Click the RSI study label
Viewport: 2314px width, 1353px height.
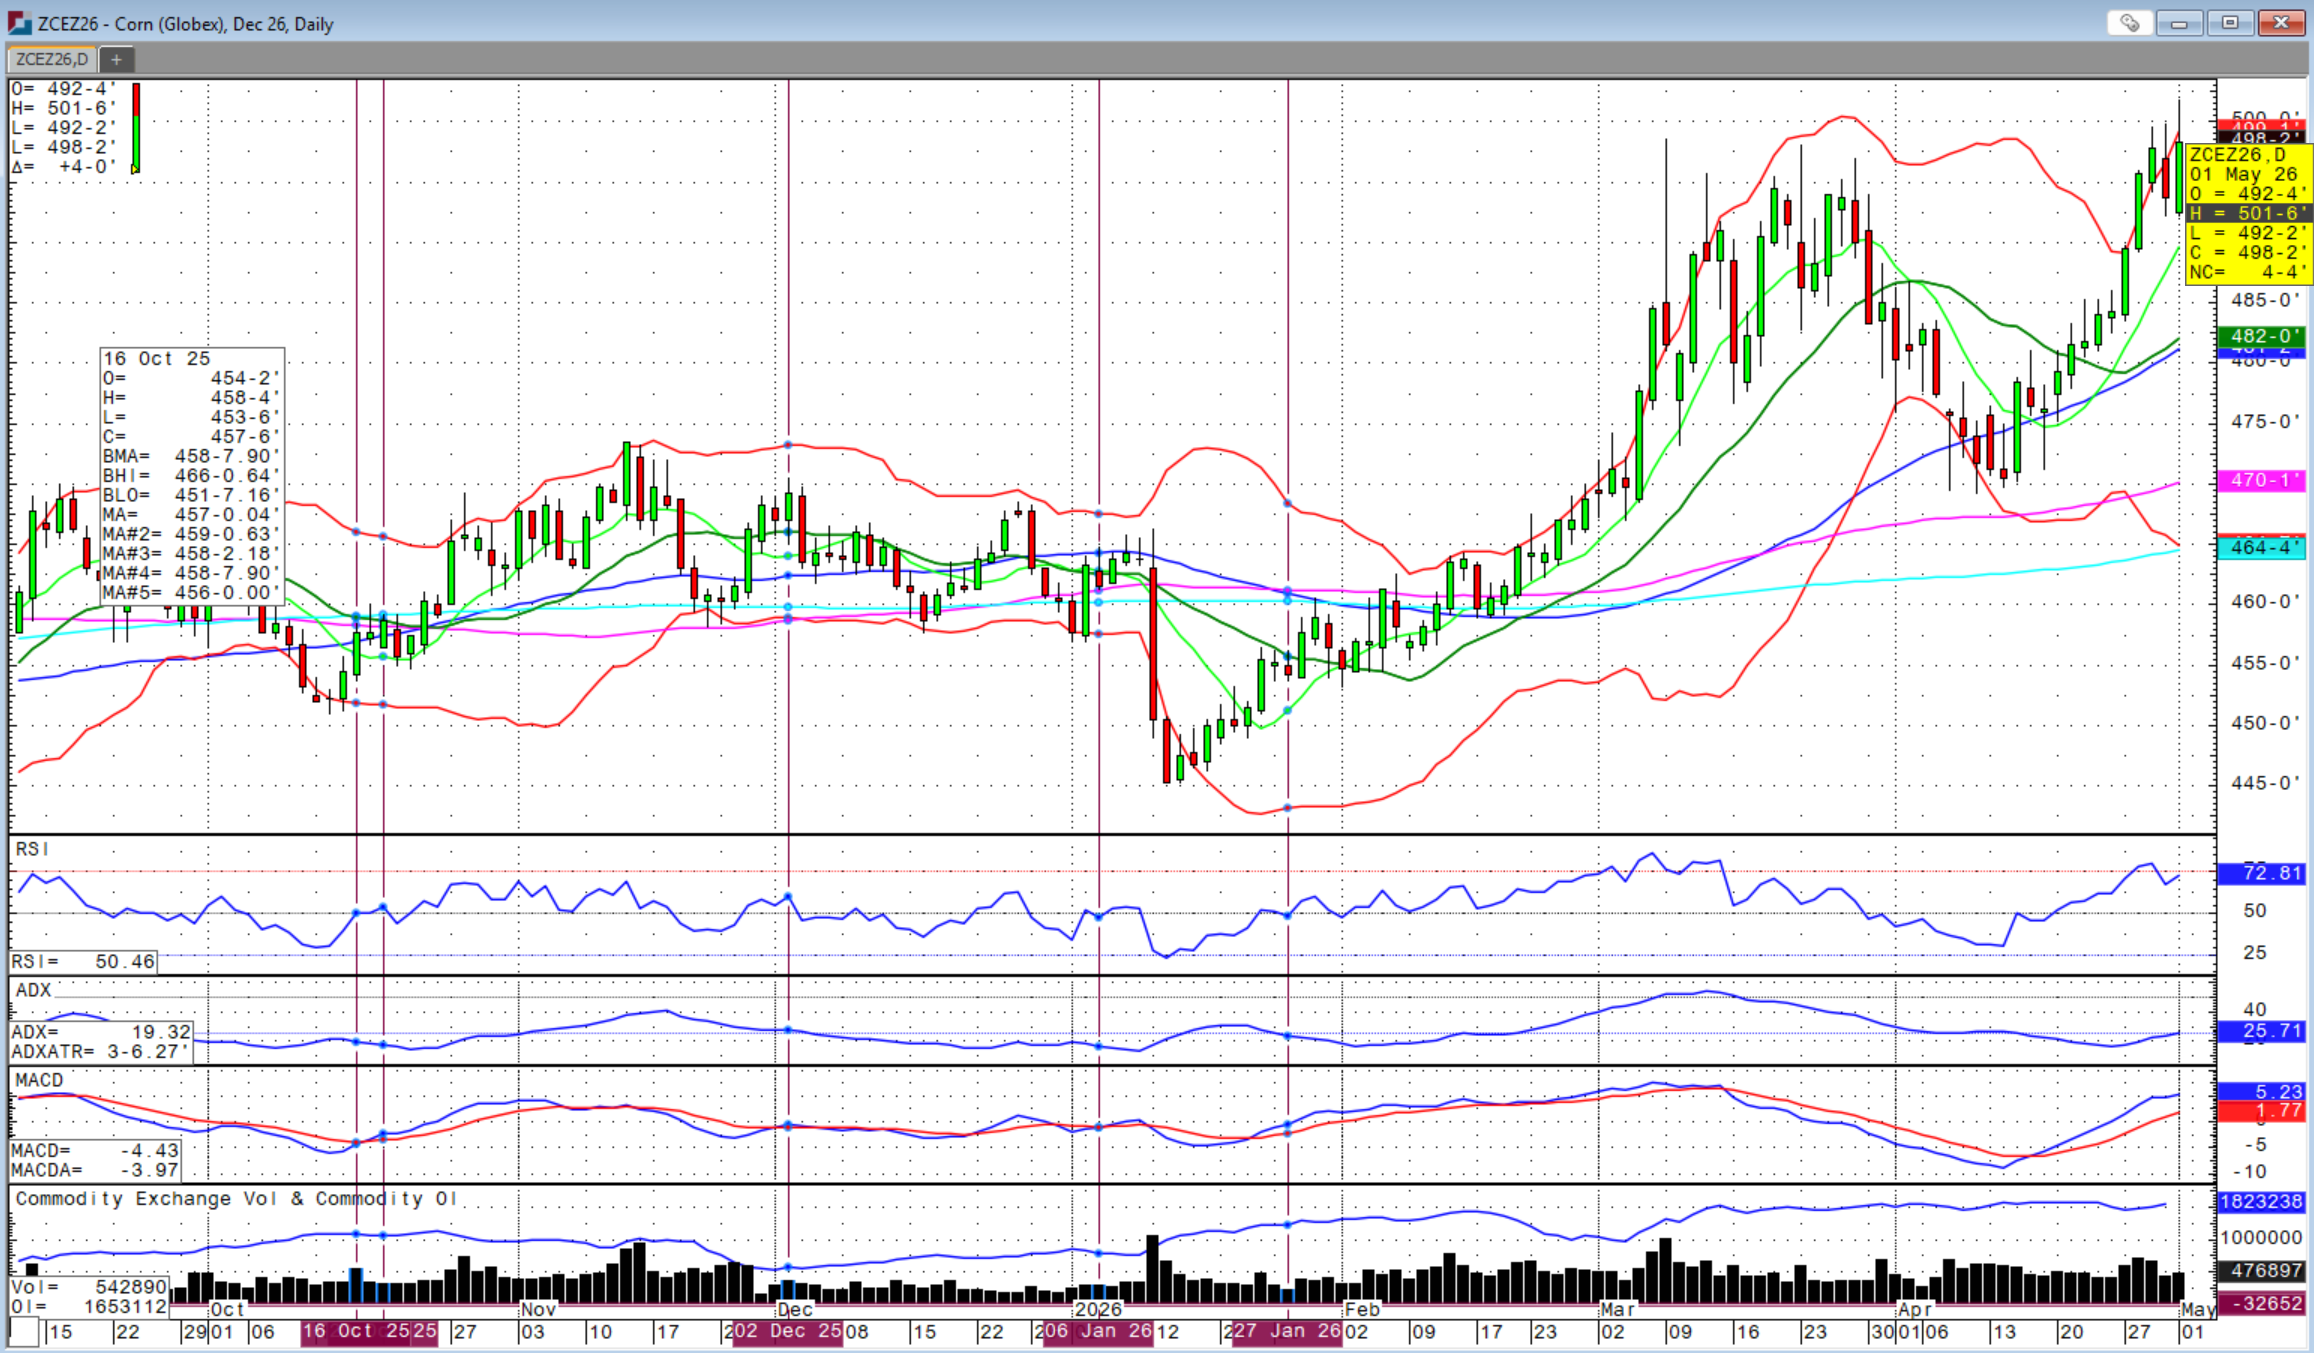point(32,849)
